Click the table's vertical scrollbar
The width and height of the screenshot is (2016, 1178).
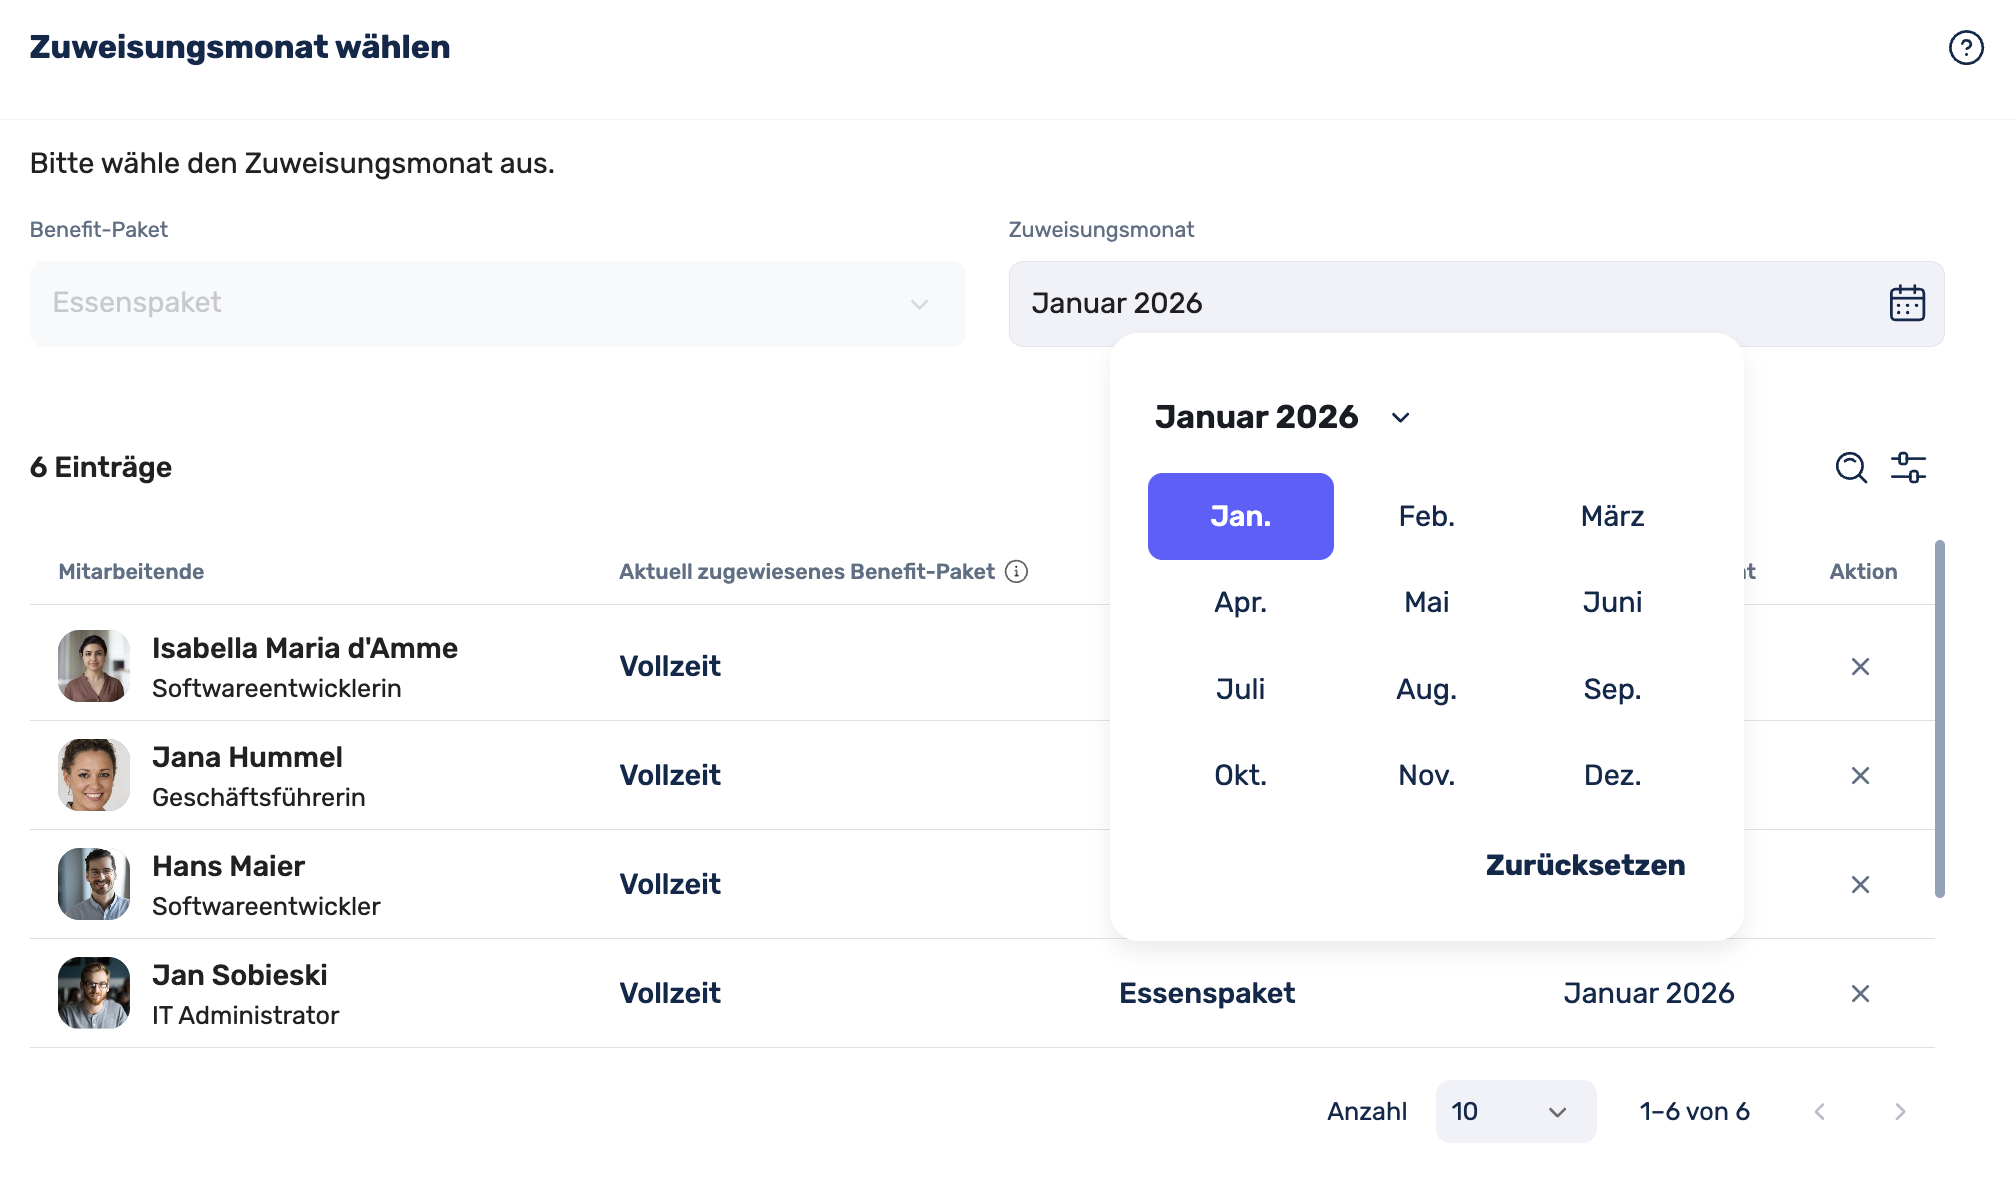click(1940, 720)
